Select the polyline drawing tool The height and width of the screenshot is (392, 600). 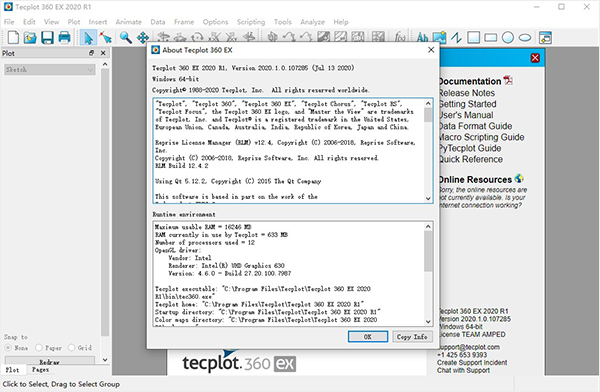pos(456,38)
